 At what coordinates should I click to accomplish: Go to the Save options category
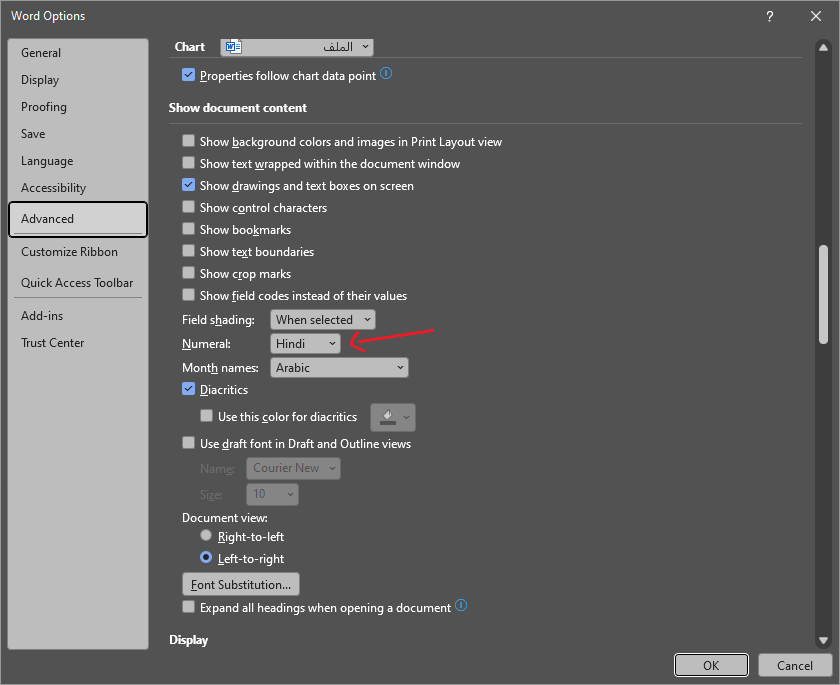point(78,134)
